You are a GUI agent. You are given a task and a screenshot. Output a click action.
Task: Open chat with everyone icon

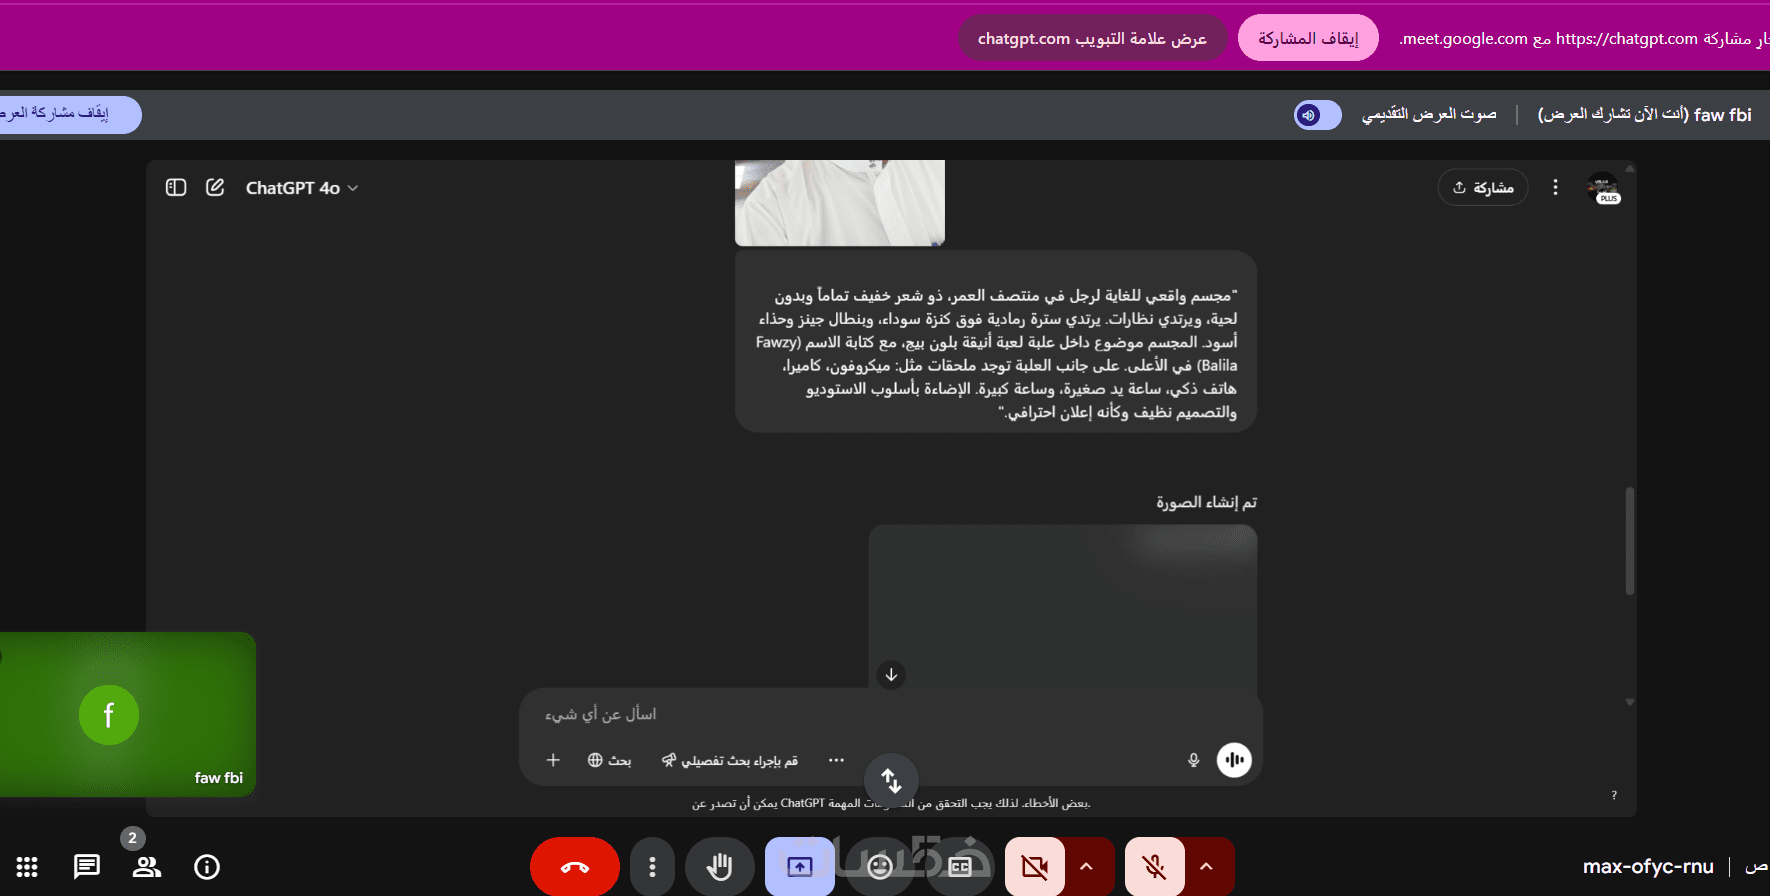(87, 867)
